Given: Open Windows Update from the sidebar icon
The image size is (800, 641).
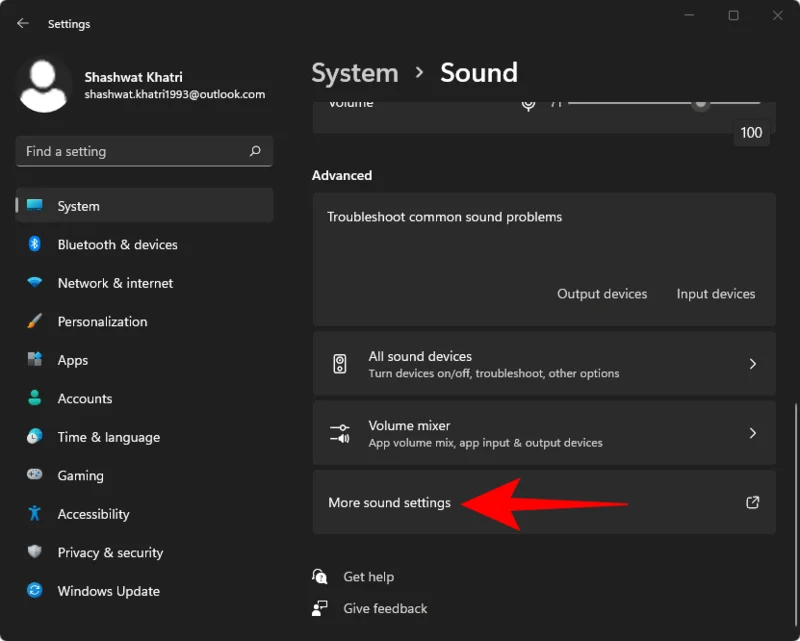Looking at the screenshot, I should (x=30, y=591).
